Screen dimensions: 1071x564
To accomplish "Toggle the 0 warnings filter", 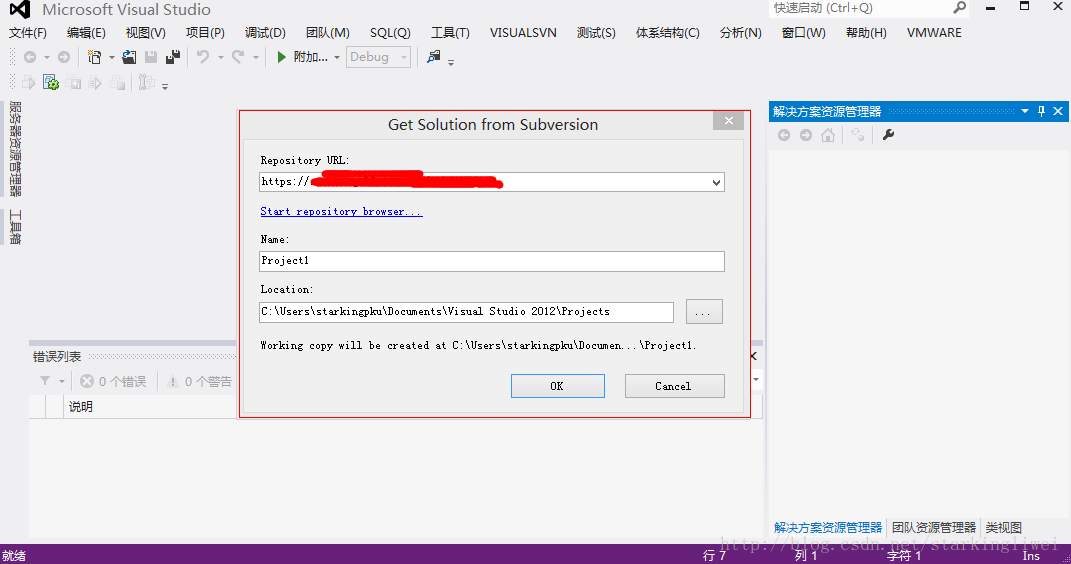I will point(199,382).
